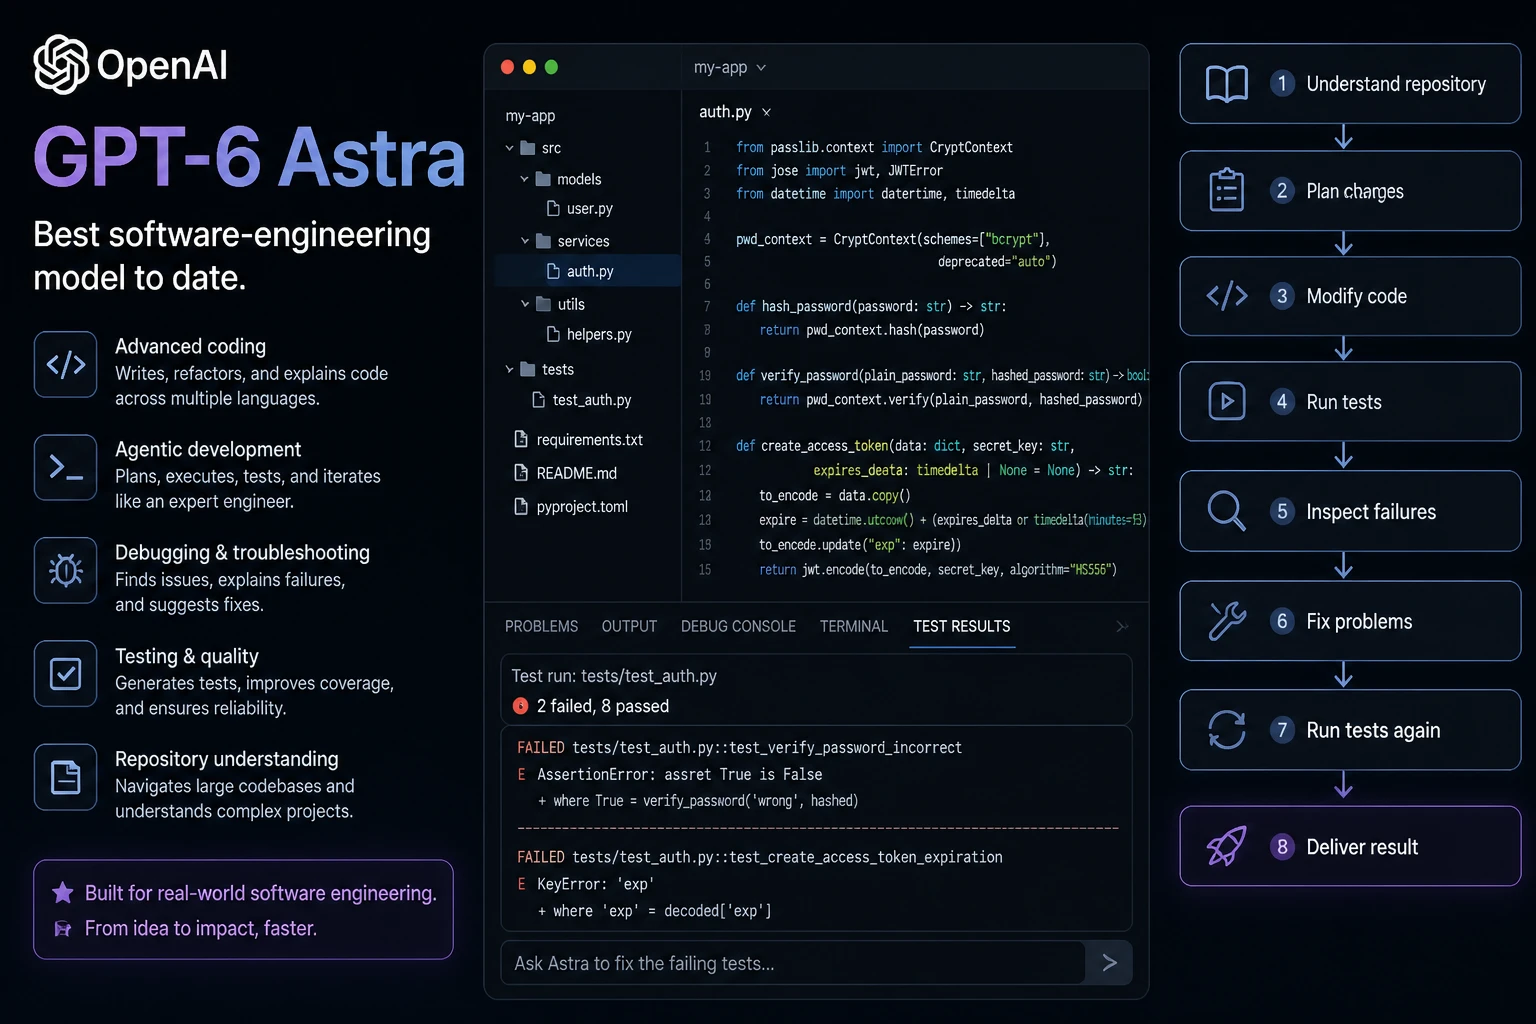Click the 'From idea to impact, faster.' text

coord(201,928)
